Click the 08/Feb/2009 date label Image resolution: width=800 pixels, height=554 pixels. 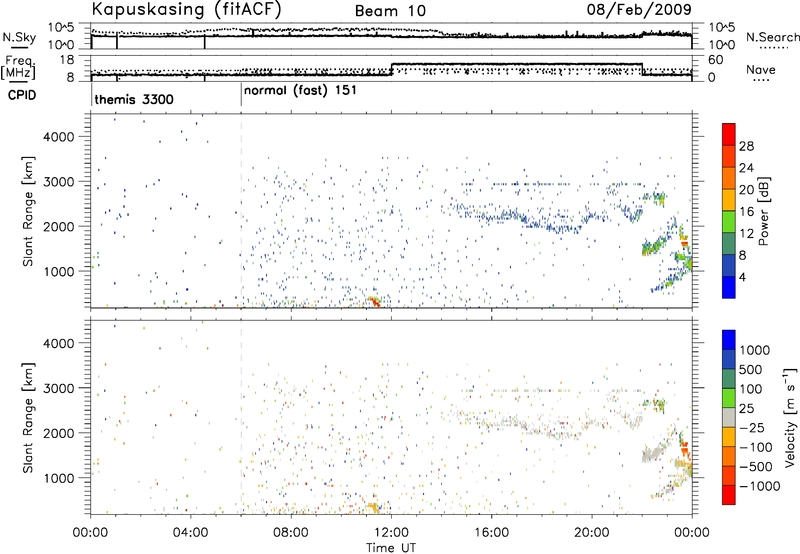639,9
